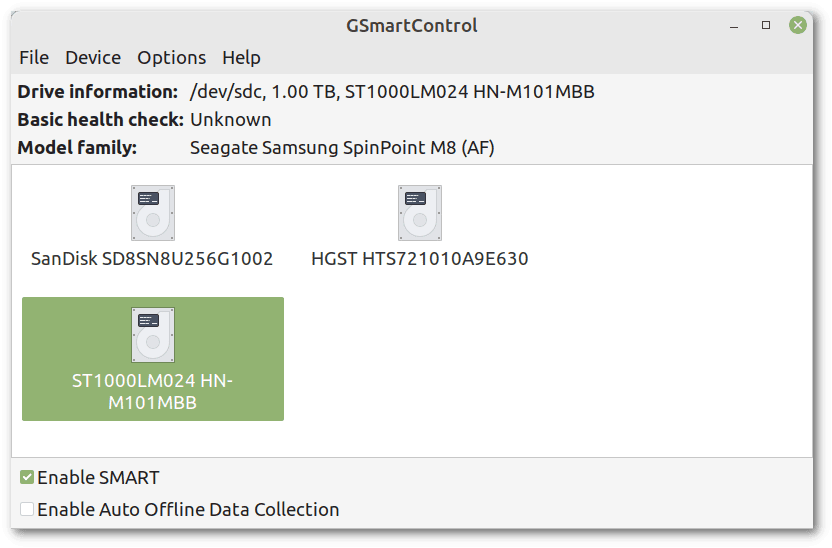Select the SanDisk SD8SN8U256G1002 drive icon
This screenshot has height=548, width=832.
click(152, 212)
